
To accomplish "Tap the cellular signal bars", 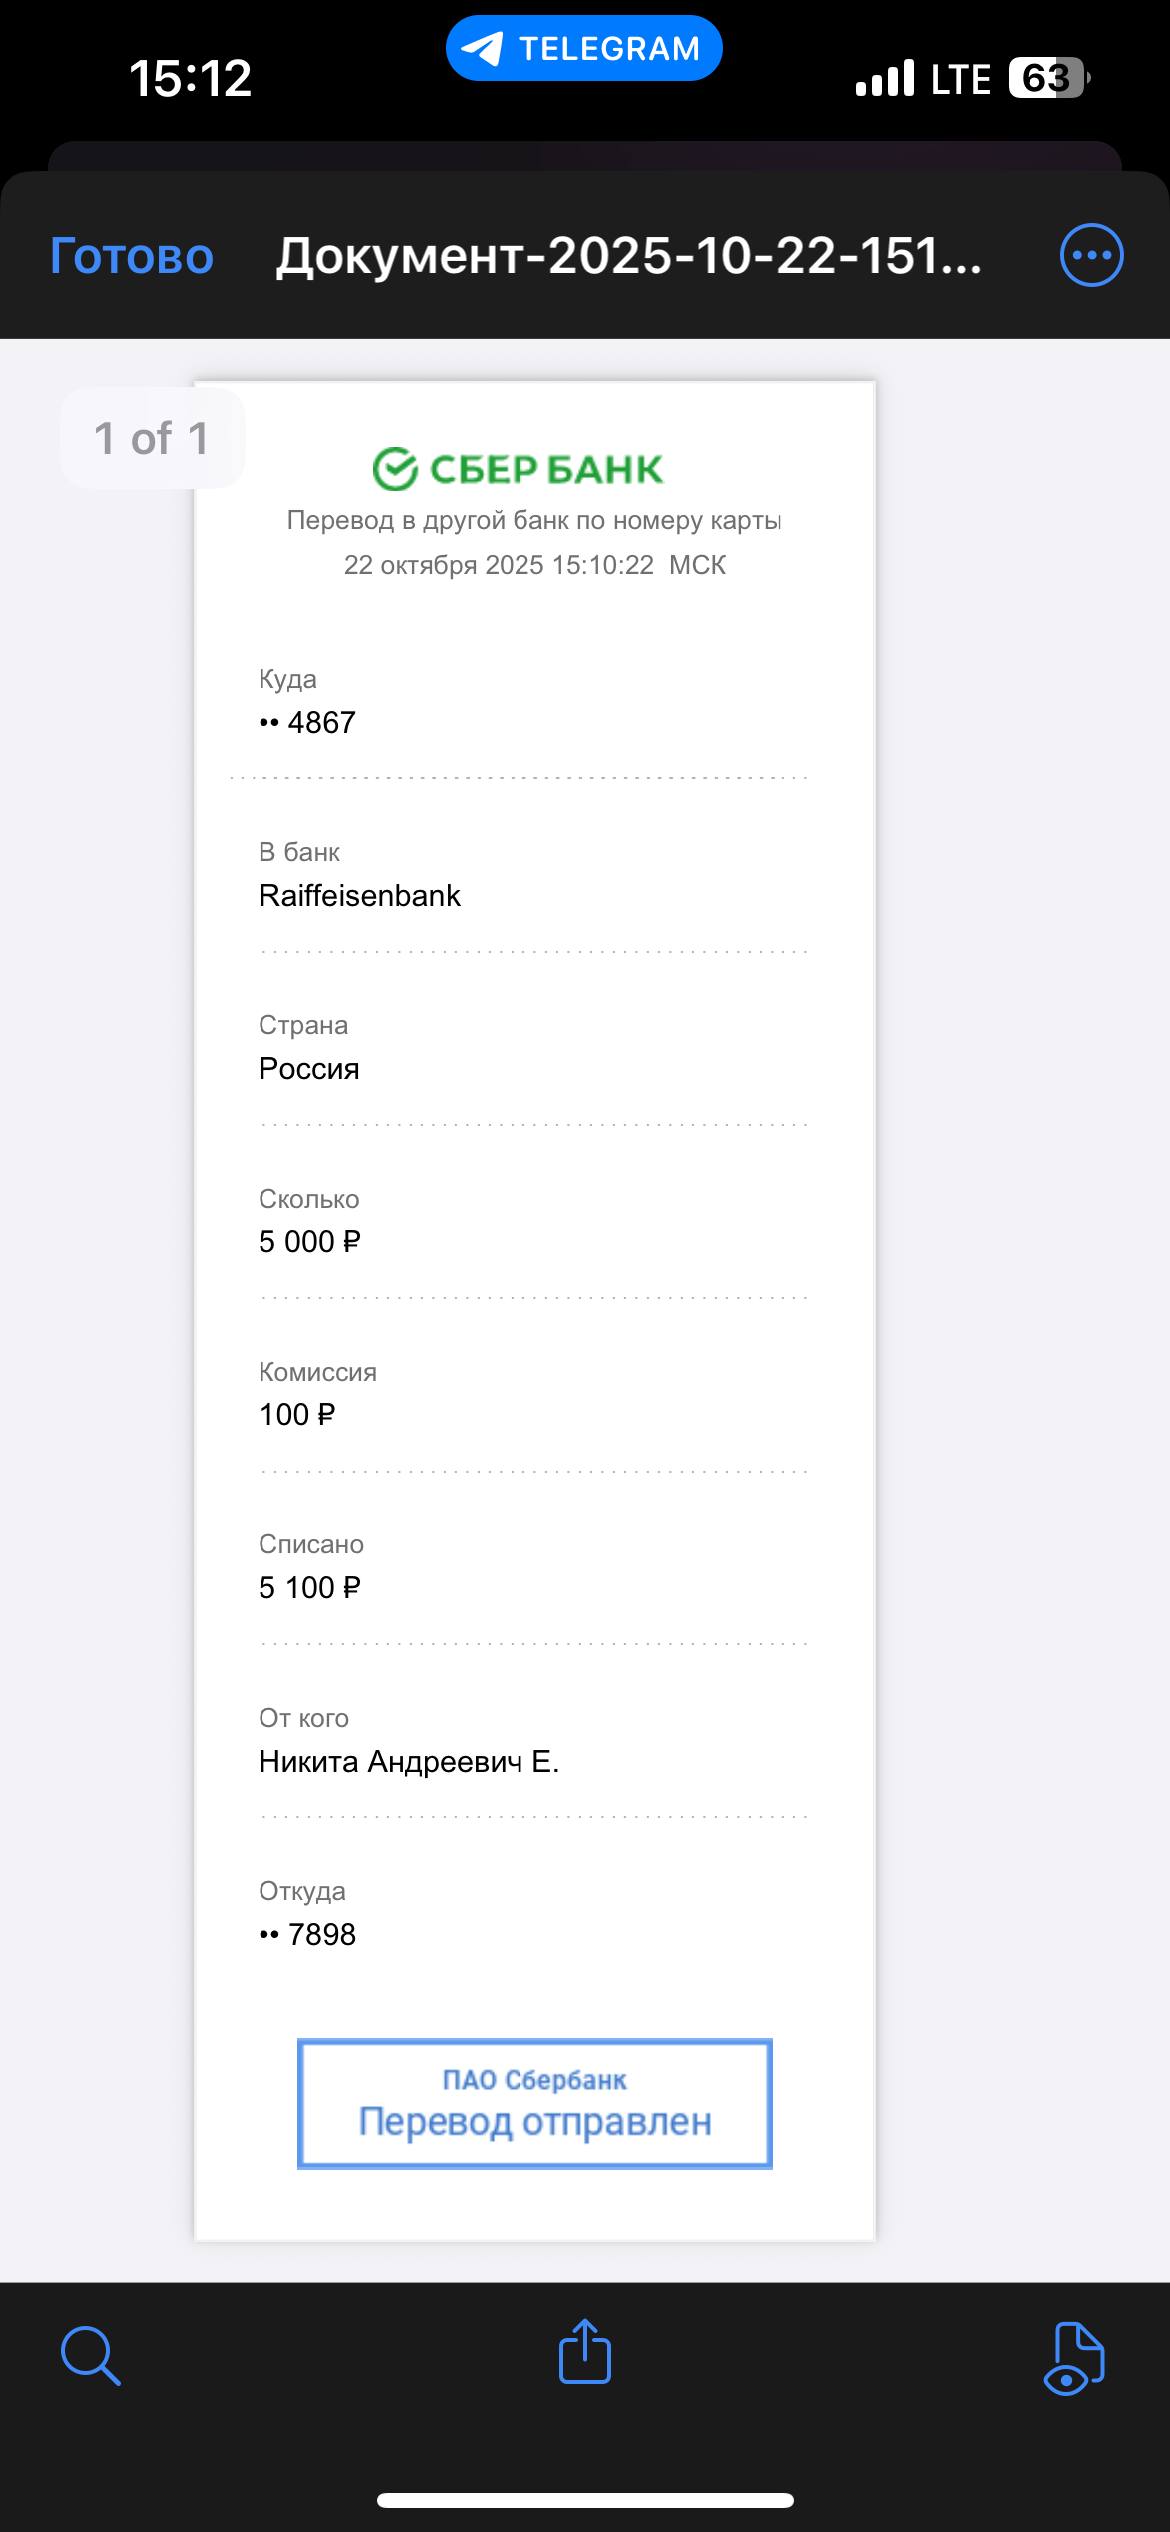I will click(885, 78).
